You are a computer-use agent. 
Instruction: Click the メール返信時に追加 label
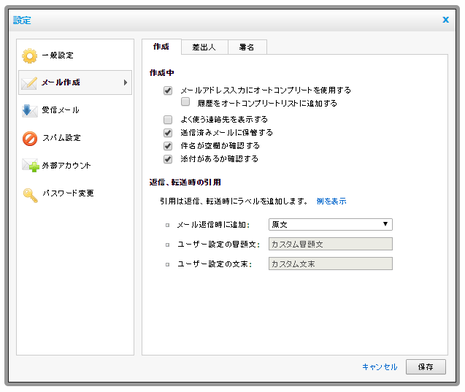[213, 225]
